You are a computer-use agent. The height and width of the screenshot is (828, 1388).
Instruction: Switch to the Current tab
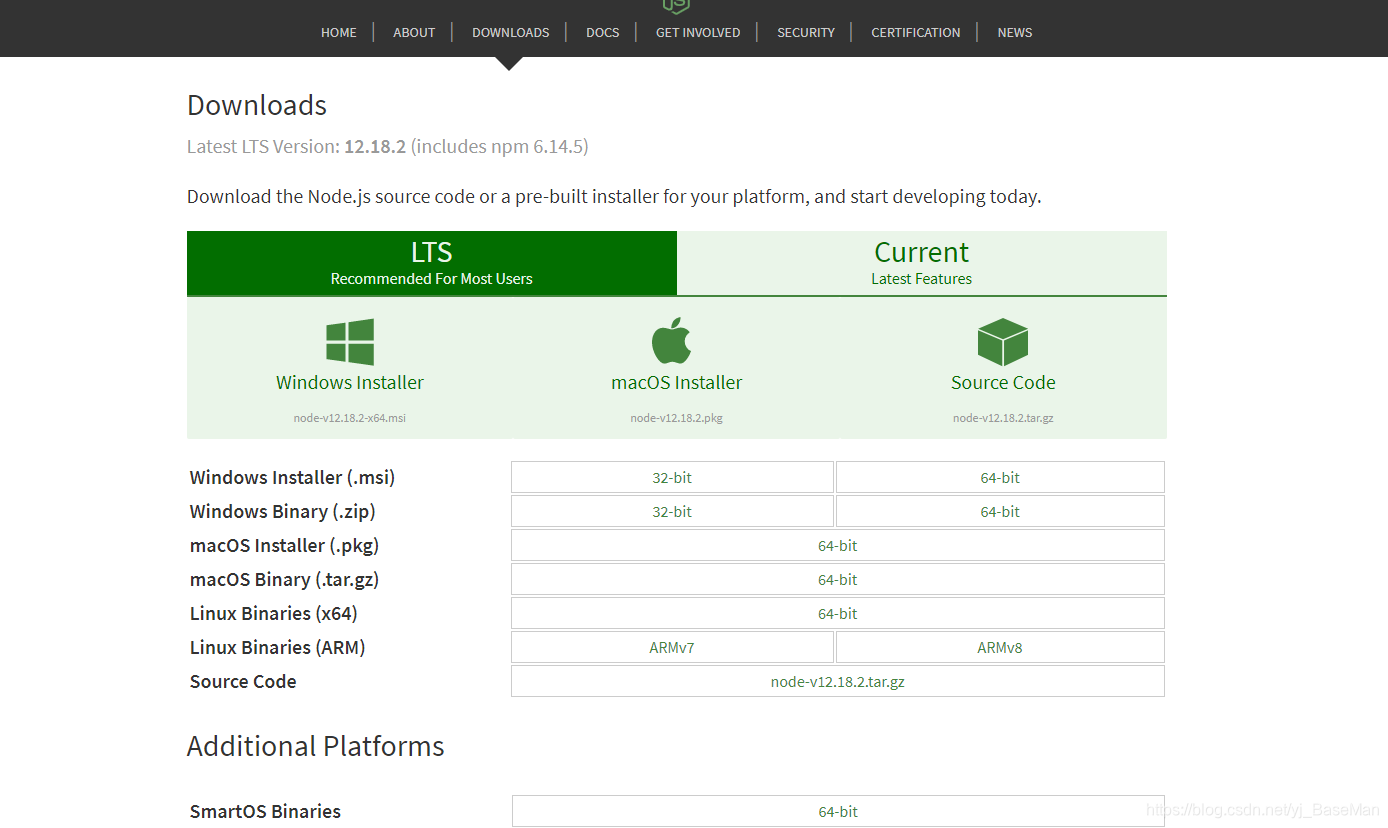[x=922, y=263]
